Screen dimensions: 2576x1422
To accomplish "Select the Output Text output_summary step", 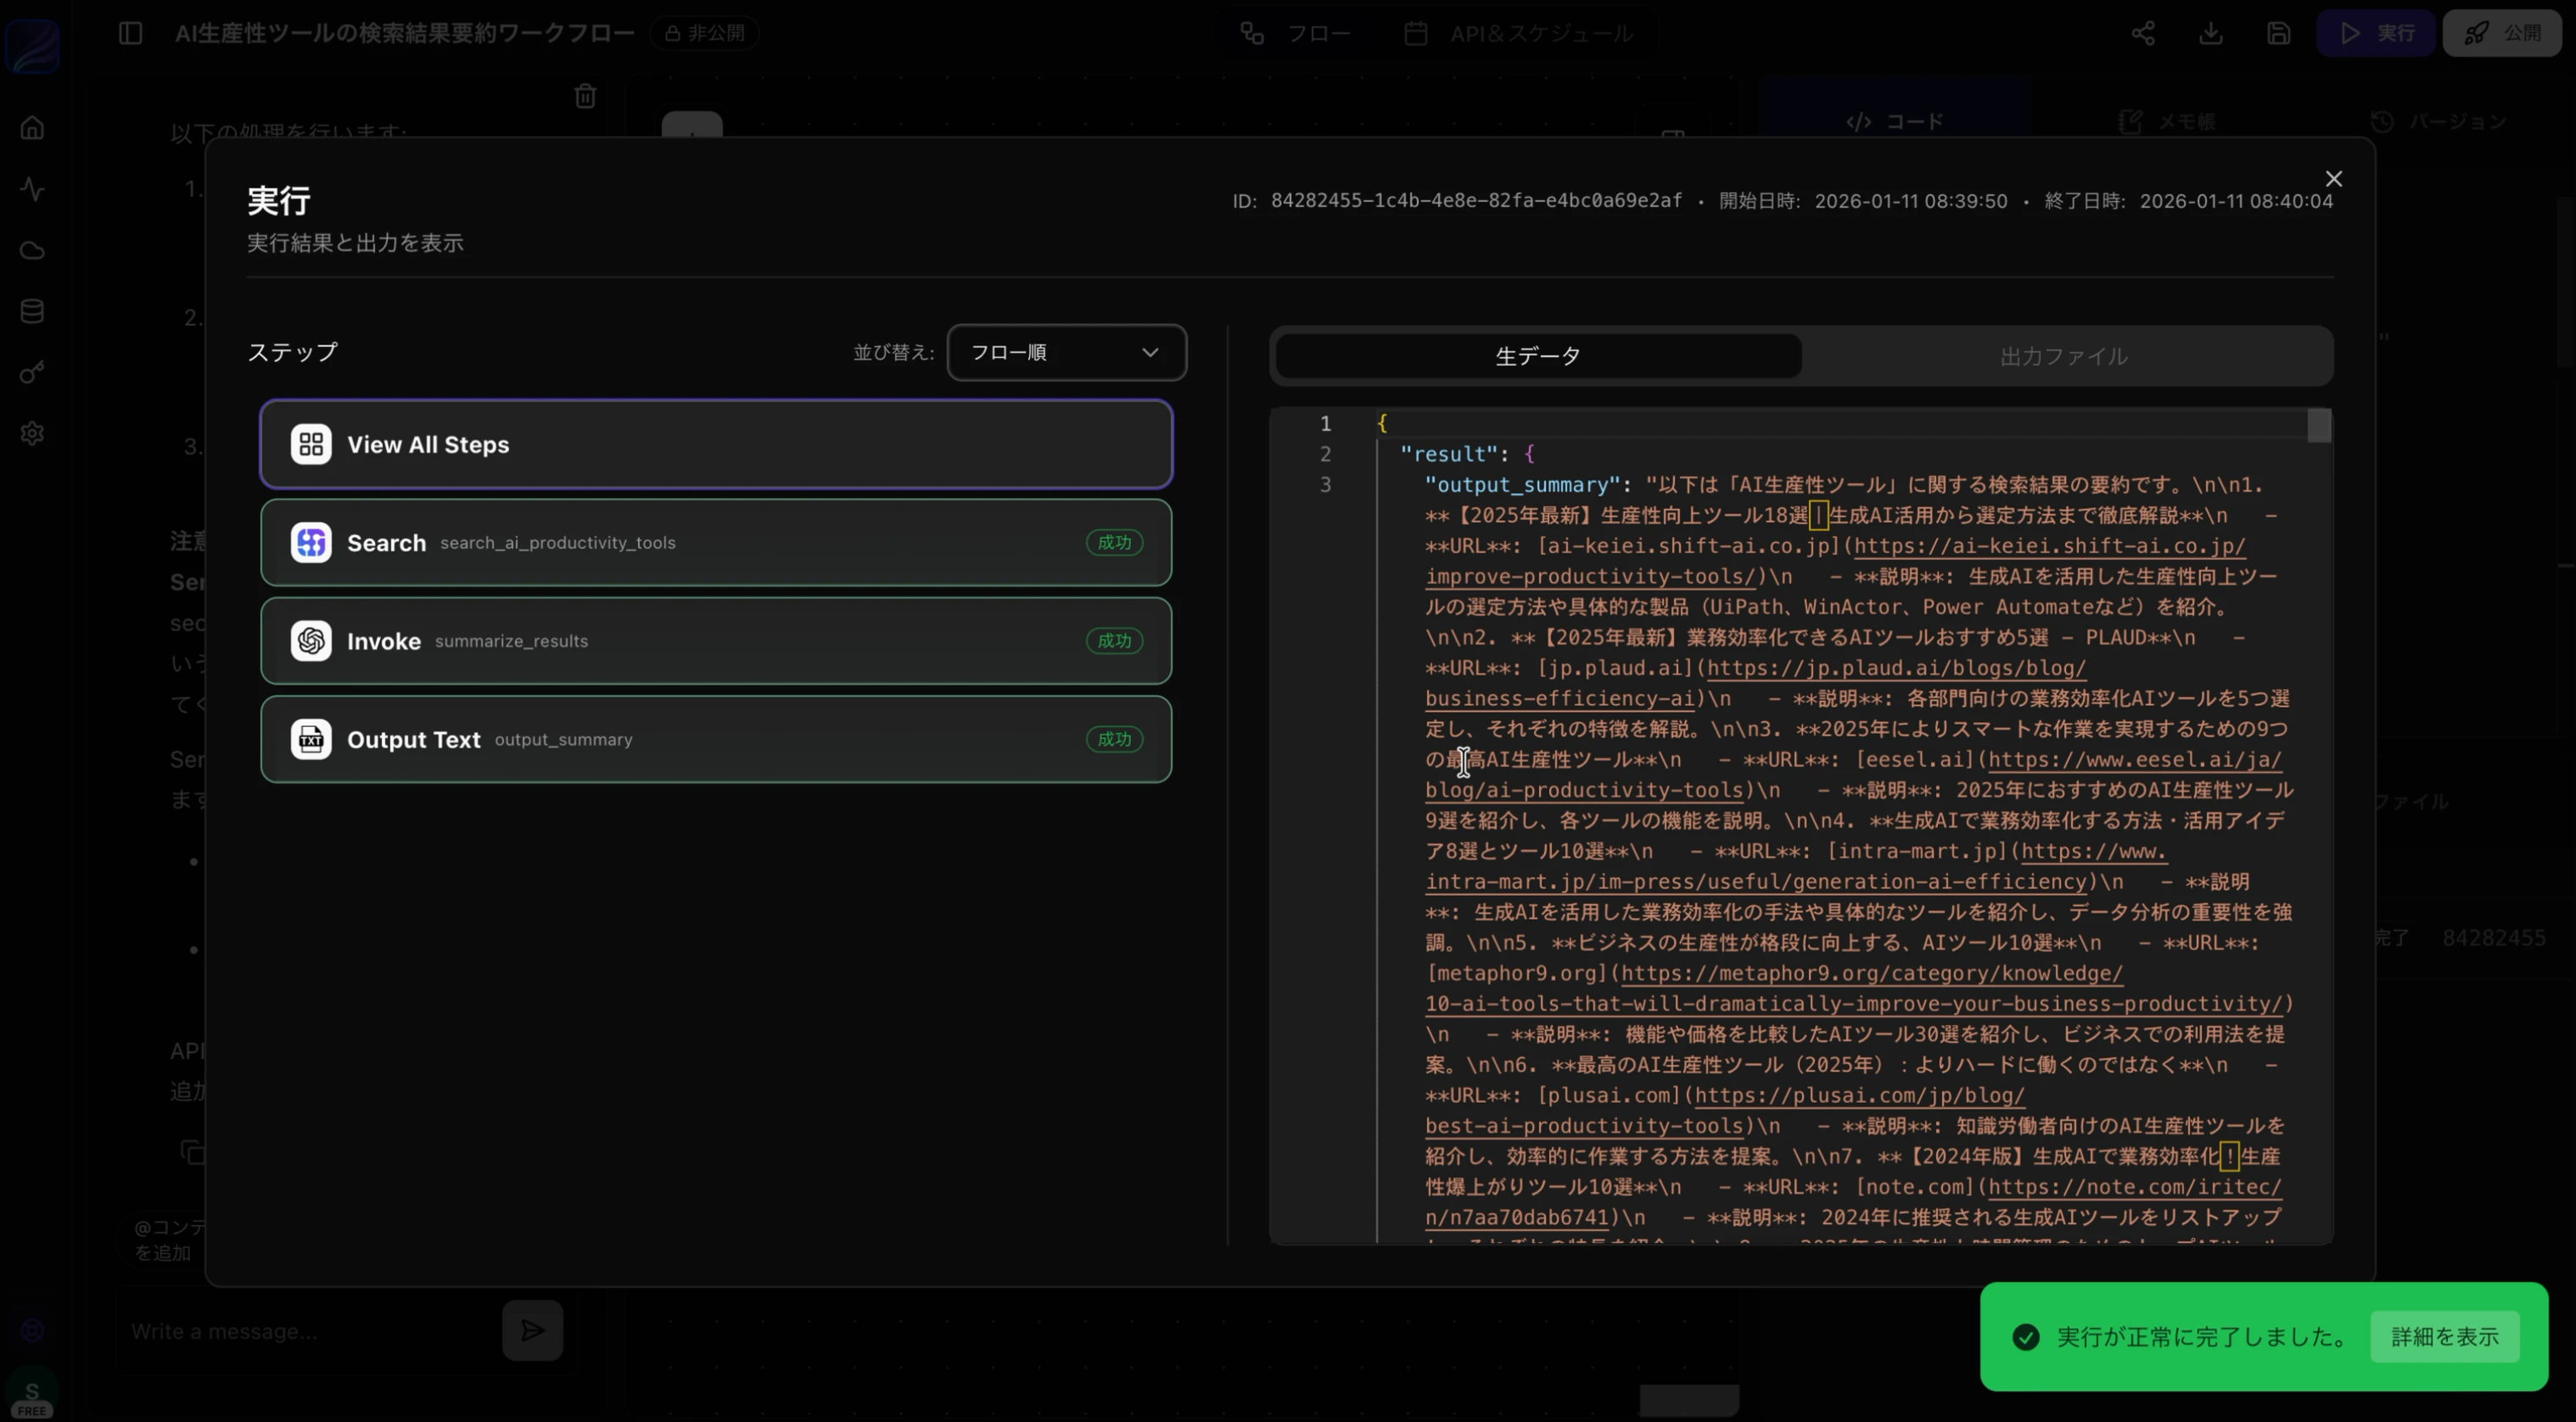I will pyautogui.click(x=715, y=740).
